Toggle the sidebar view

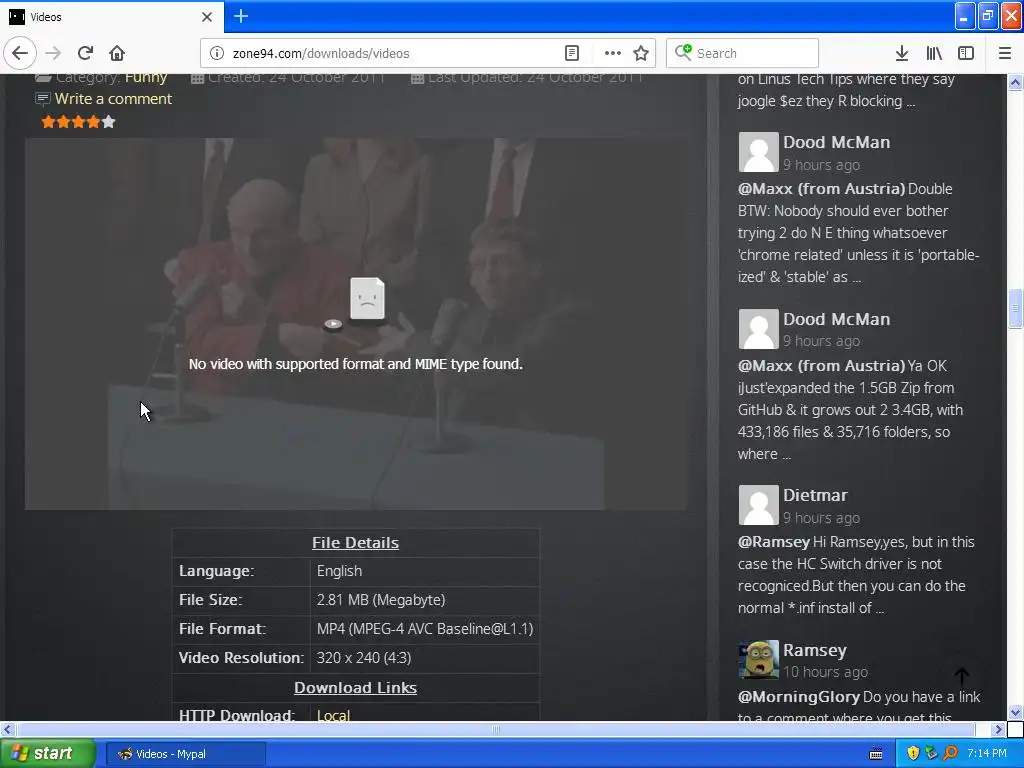coord(966,53)
